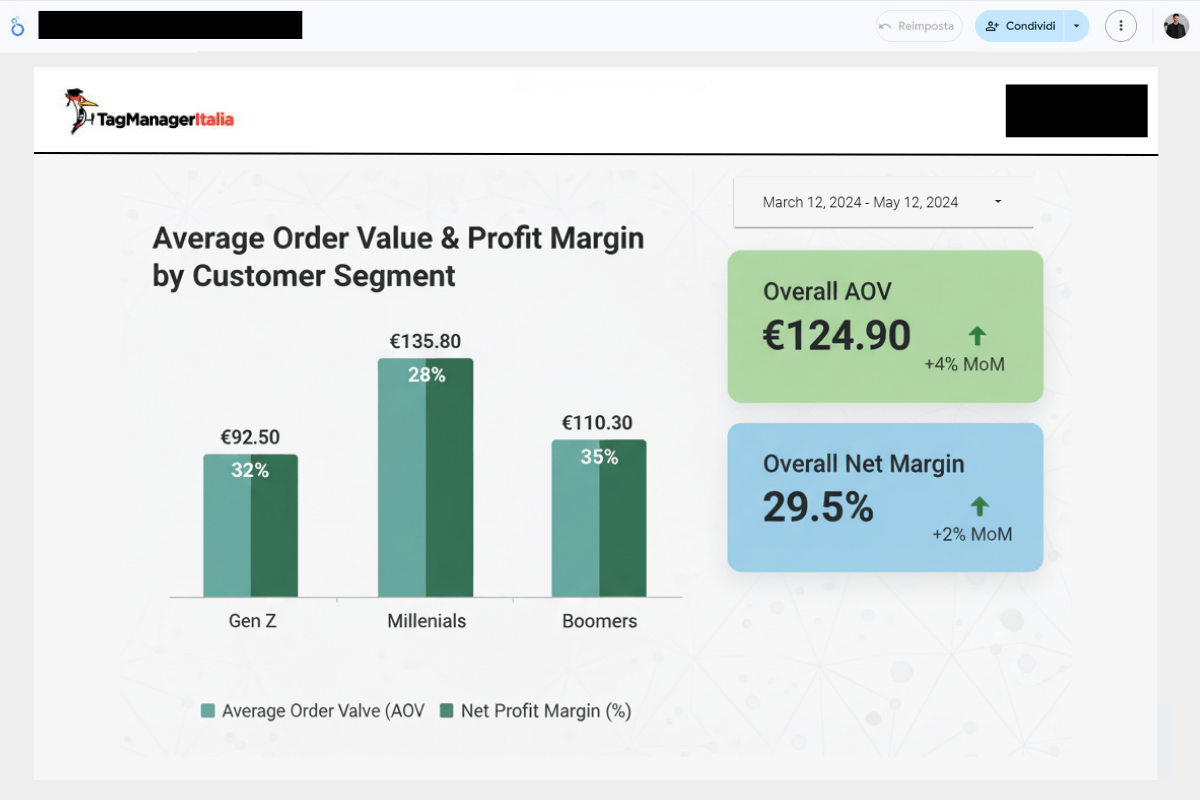The height and width of the screenshot is (800, 1200).
Task: Click the Condividi share button label
Action: (x=1030, y=26)
